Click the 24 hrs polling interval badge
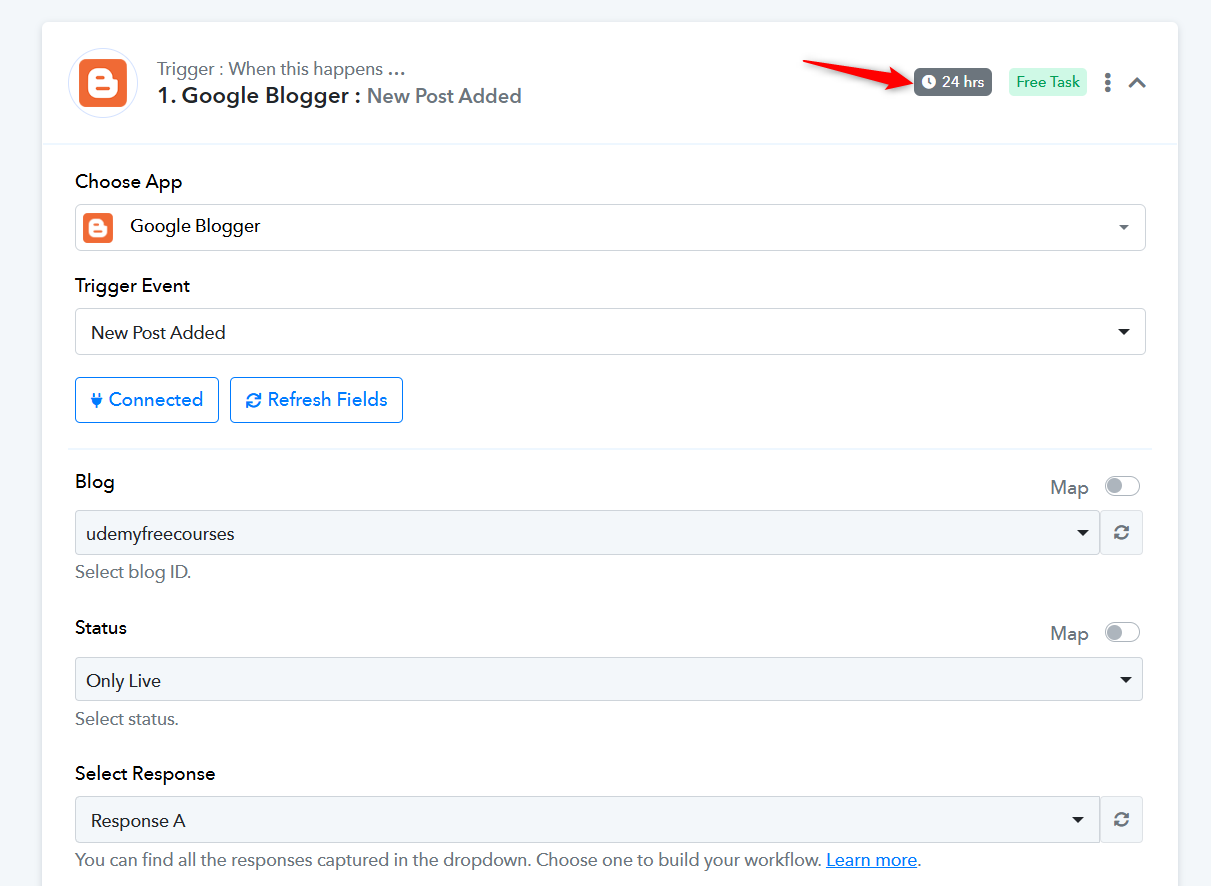The image size is (1211, 886). click(x=953, y=82)
